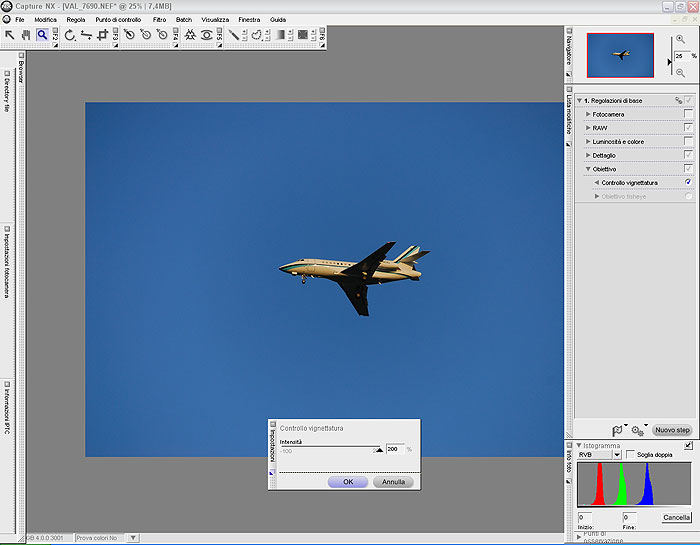Expand the Punti di osservazione section
Viewport: 700px width, 545px height.
579,537
